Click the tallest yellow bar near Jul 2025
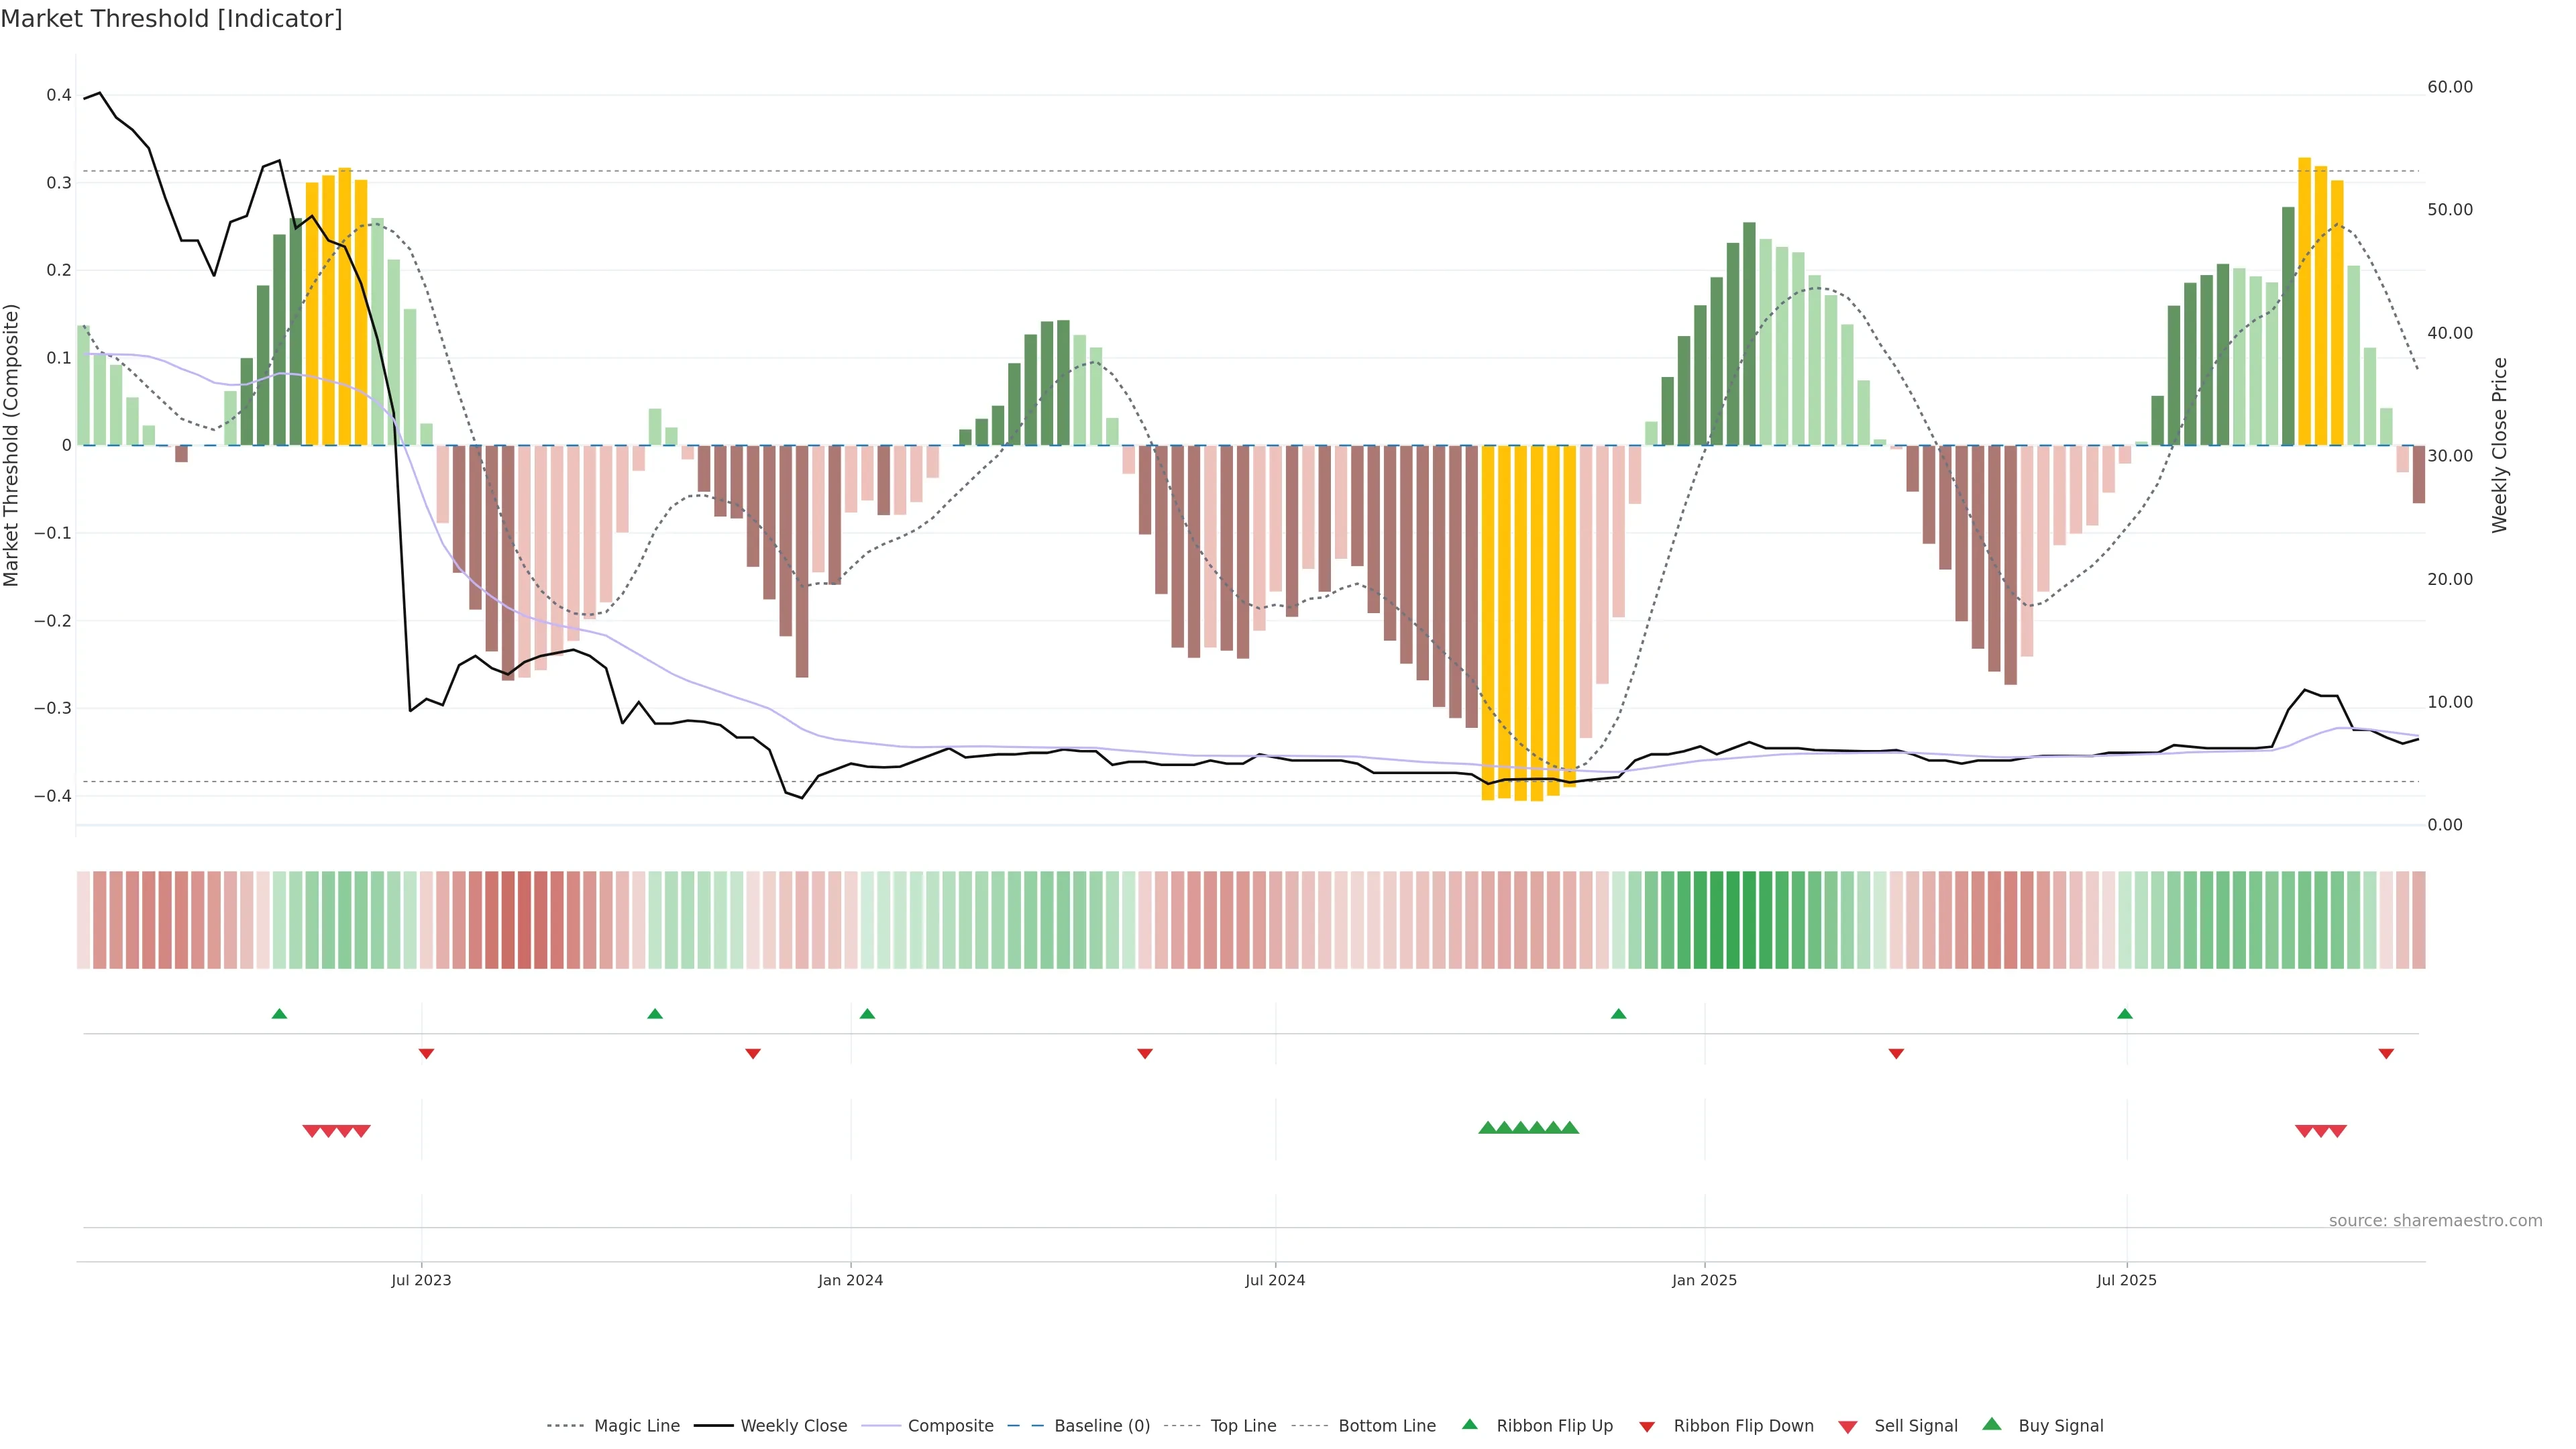 tap(2304, 300)
